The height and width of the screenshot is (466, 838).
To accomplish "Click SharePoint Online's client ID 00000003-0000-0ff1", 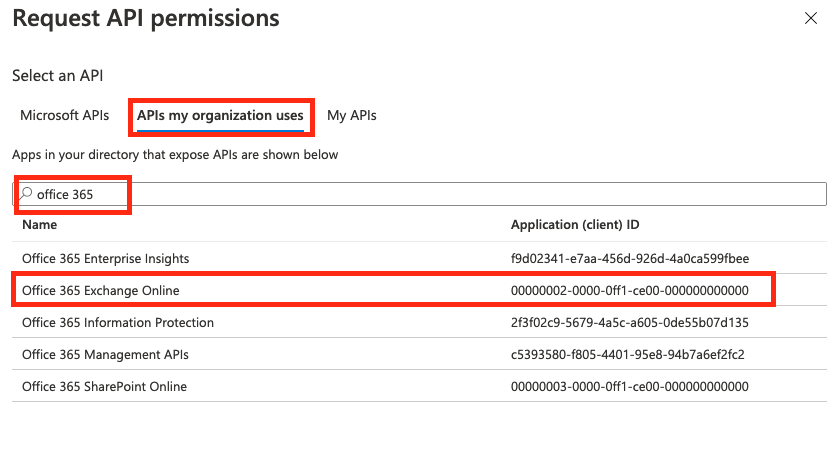I will (629, 386).
